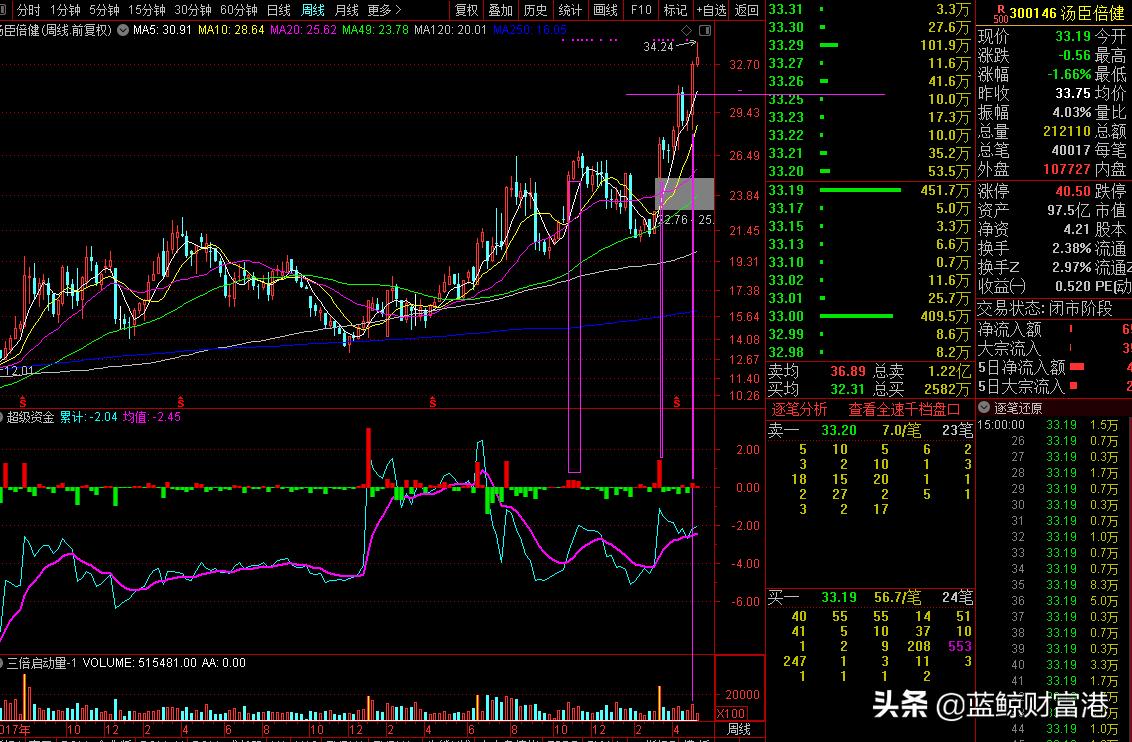Screen dimensions: 1132x742
Task: Open the 画线 drawing tools
Action: point(605,10)
